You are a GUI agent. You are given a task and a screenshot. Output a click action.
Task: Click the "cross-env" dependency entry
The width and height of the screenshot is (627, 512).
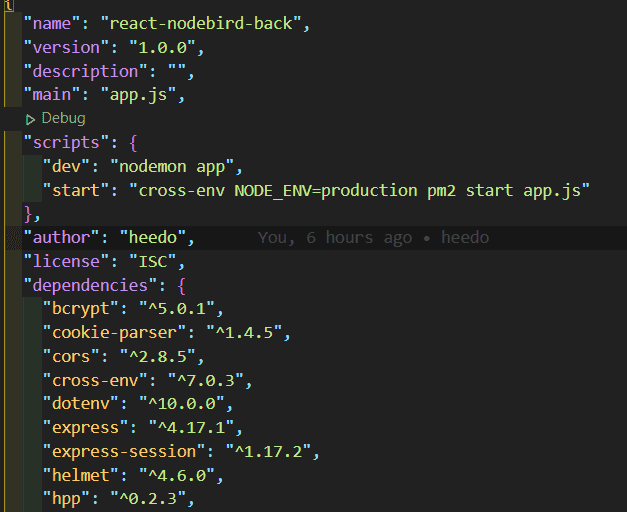pyautogui.click(x=148, y=380)
